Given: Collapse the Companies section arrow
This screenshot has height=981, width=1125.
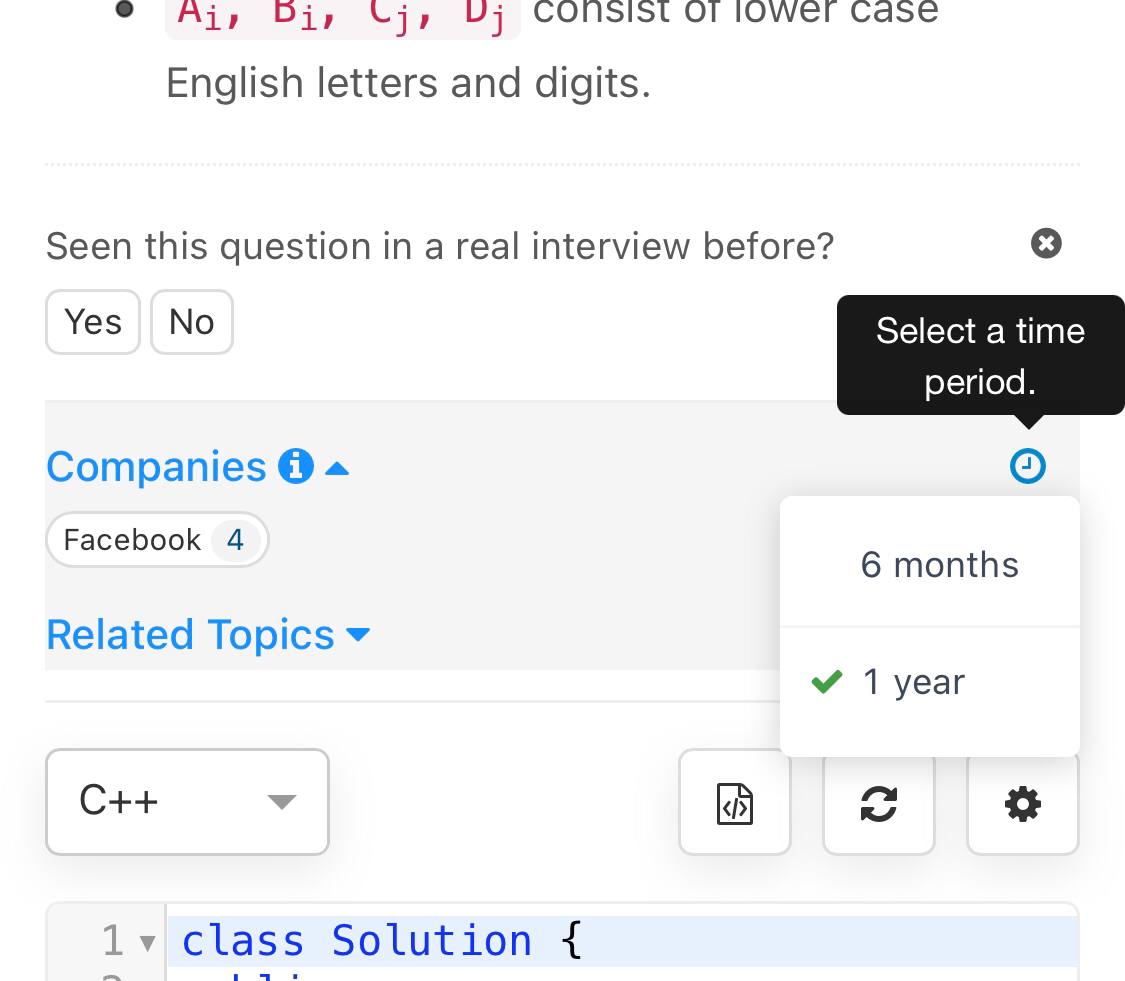Looking at the screenshot, I should pos(336,469).
